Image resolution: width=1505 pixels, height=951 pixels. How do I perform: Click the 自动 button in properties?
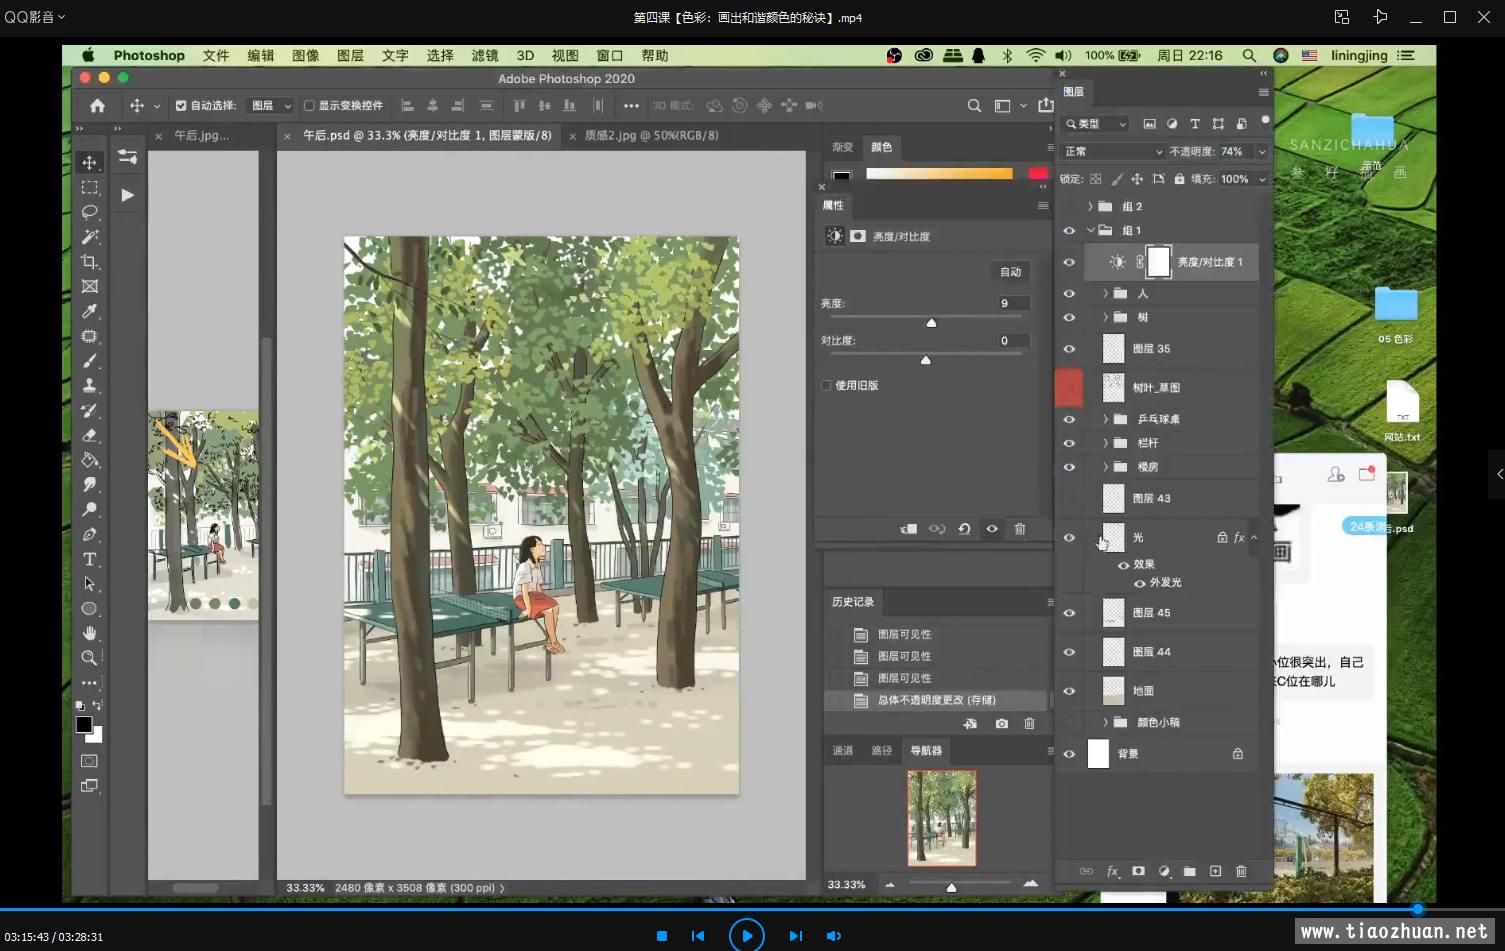[x=1010, y=272]
